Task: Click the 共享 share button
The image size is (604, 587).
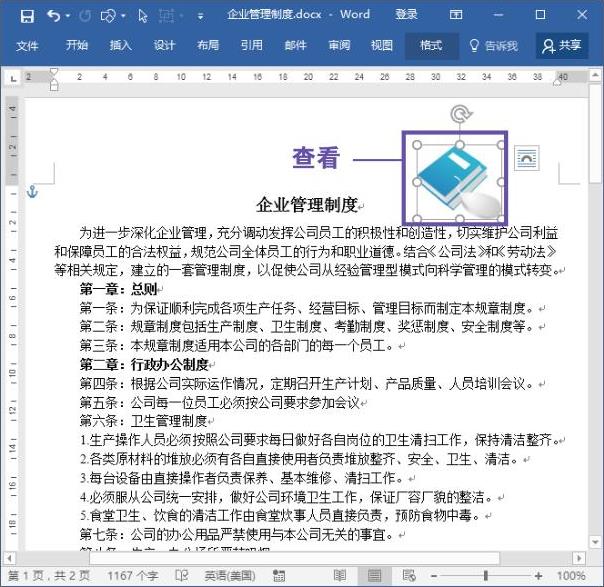Action: pos(562,46)
